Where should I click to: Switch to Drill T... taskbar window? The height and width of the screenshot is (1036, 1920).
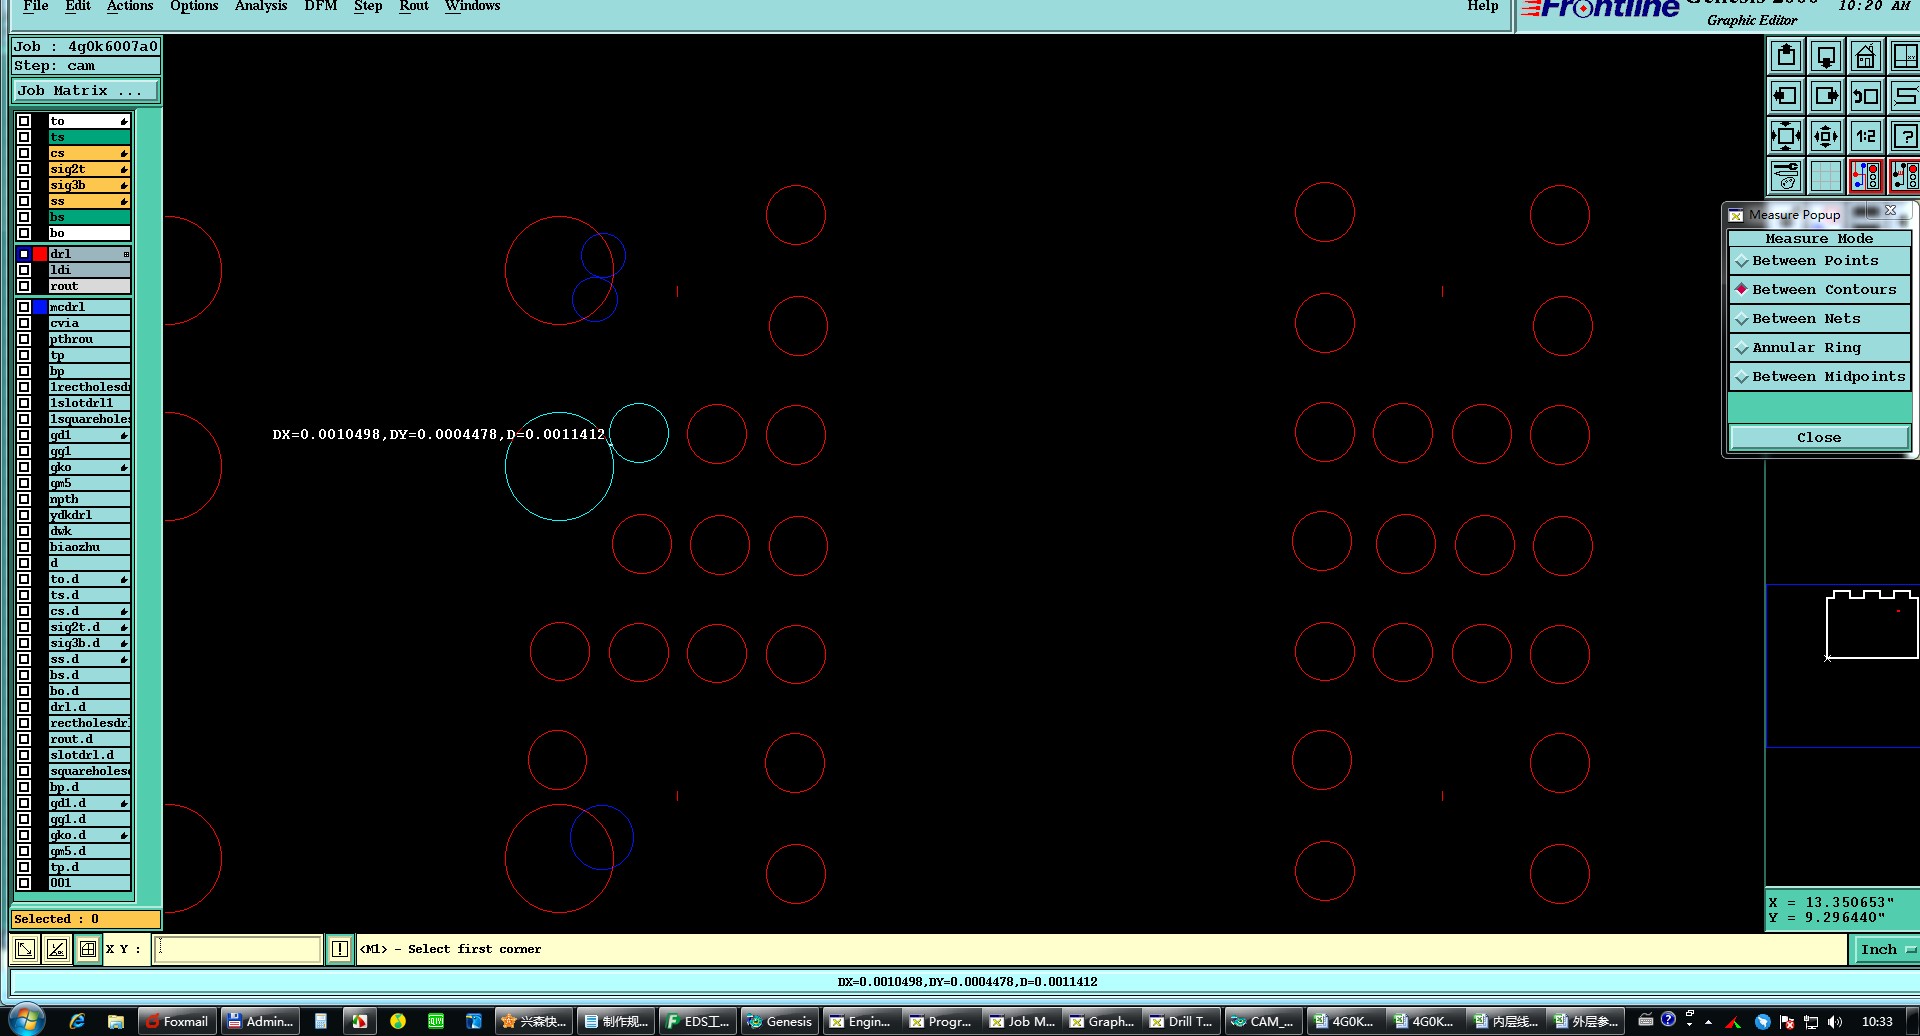(x=1180, y=1021)
